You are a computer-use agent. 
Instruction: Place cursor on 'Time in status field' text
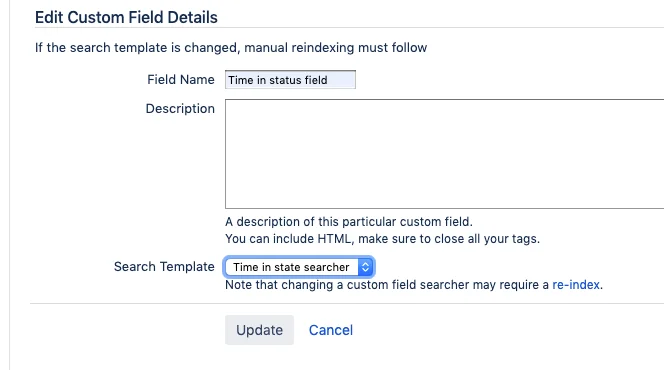(278, 80)
